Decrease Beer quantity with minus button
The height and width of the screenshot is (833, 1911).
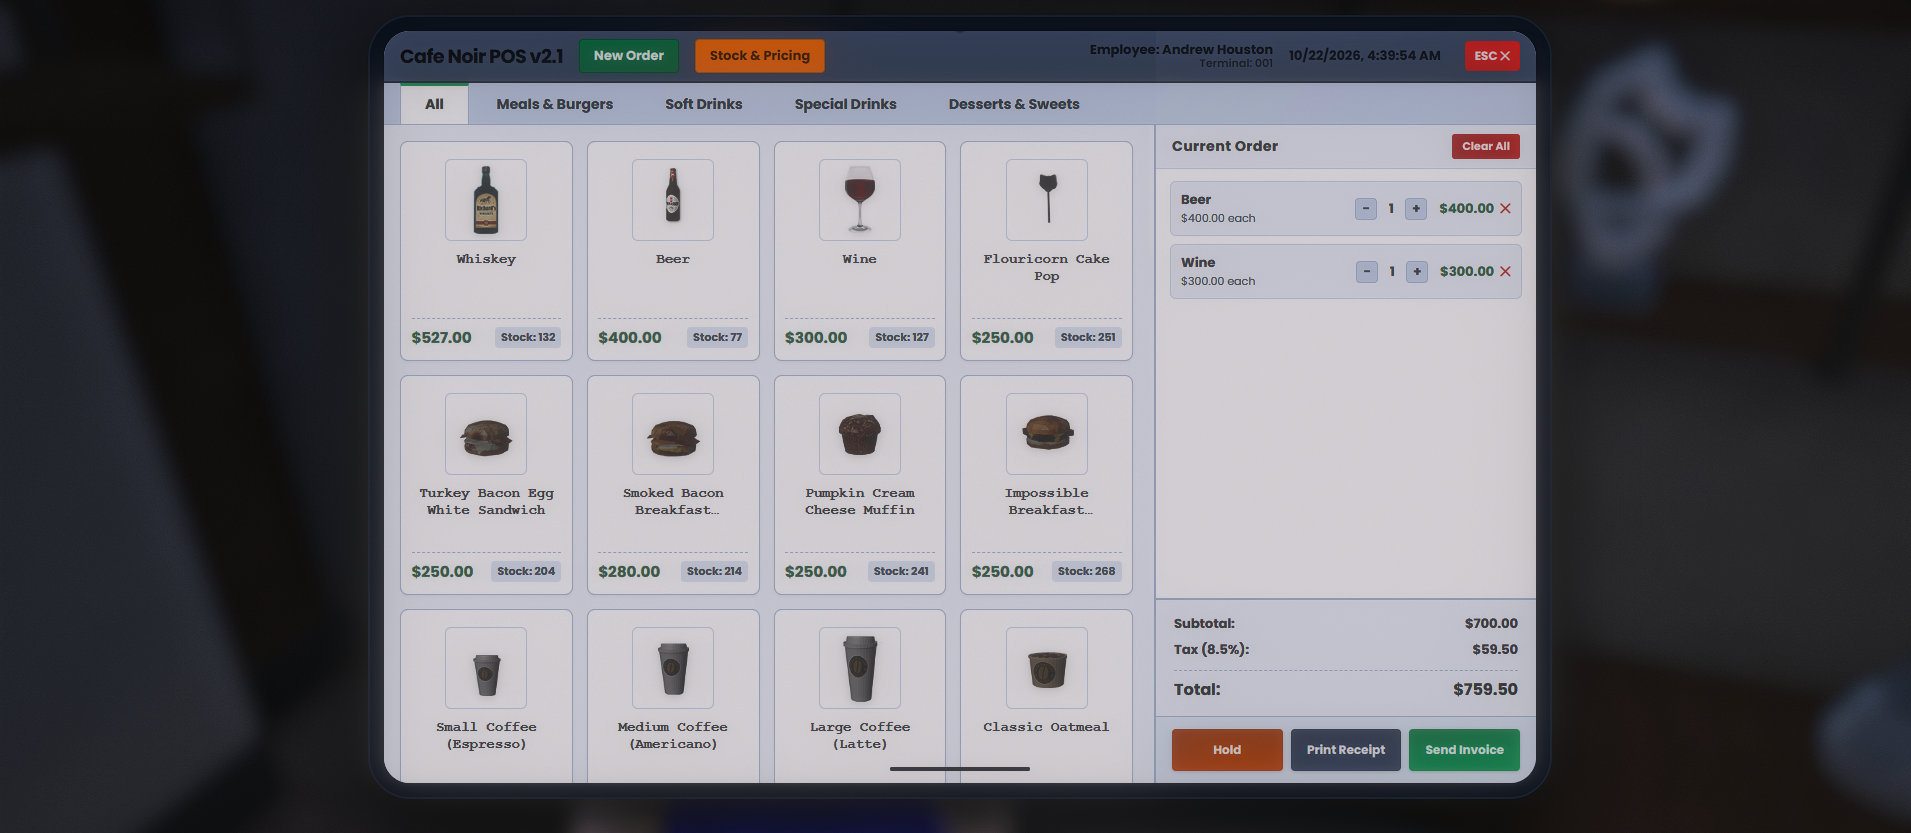click(x=1366, y=209)
